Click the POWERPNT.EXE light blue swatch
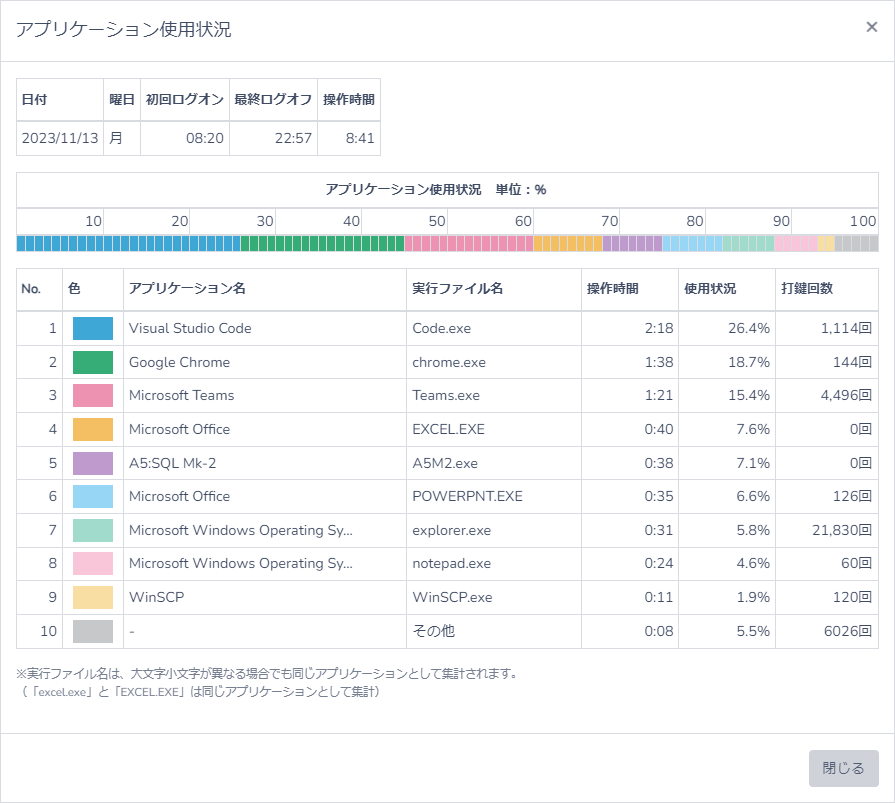 pyautogui.click(x=93, y=497)
